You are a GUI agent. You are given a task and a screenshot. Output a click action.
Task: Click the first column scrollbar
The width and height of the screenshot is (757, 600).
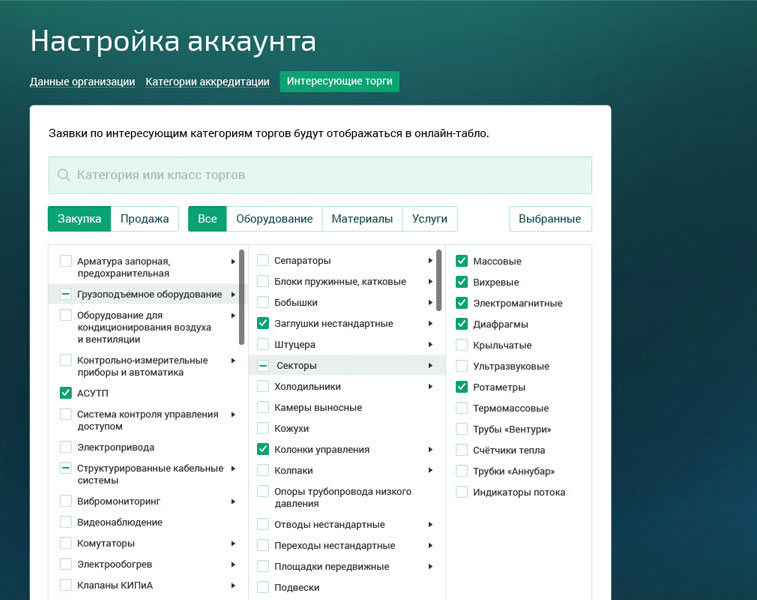tap(242, 297)
